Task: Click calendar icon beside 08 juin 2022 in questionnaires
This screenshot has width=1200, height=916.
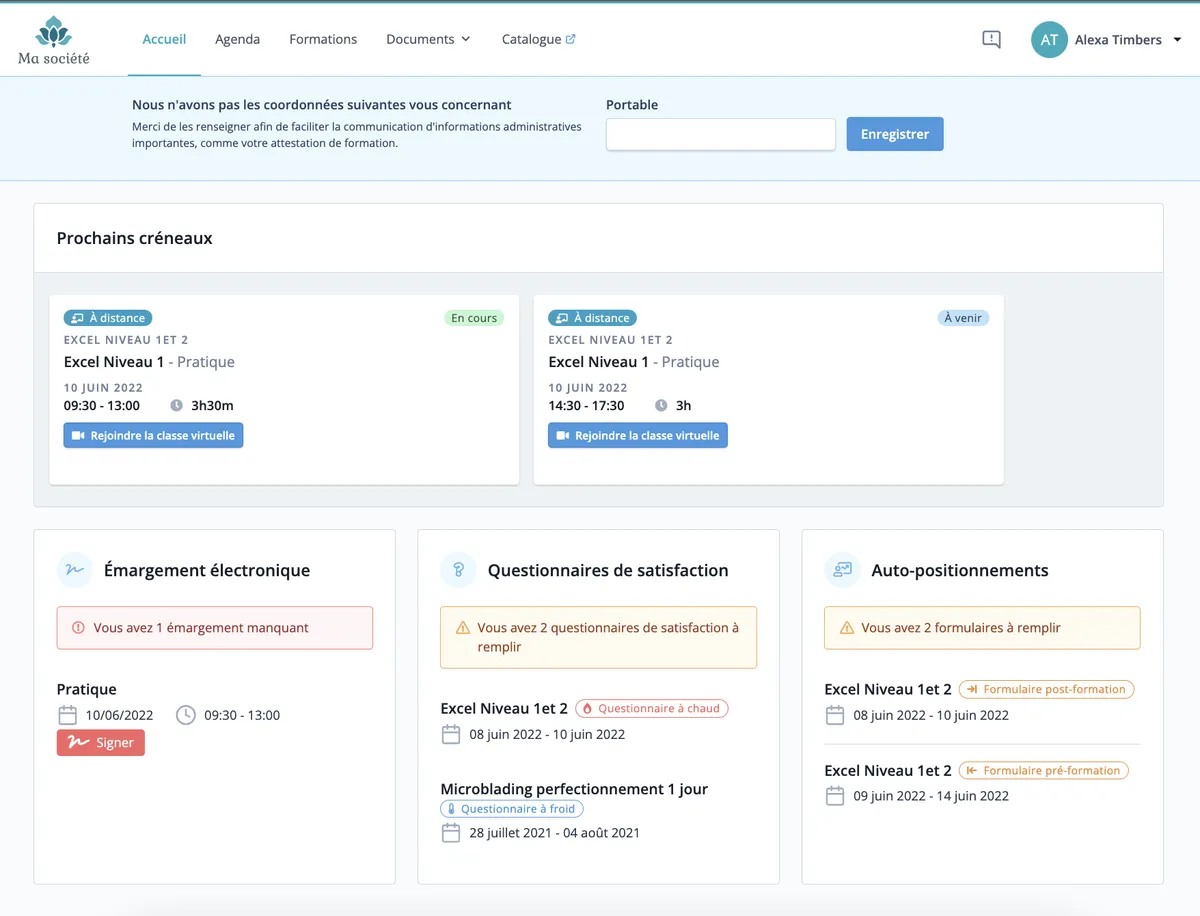Action: tap(451, 734)
